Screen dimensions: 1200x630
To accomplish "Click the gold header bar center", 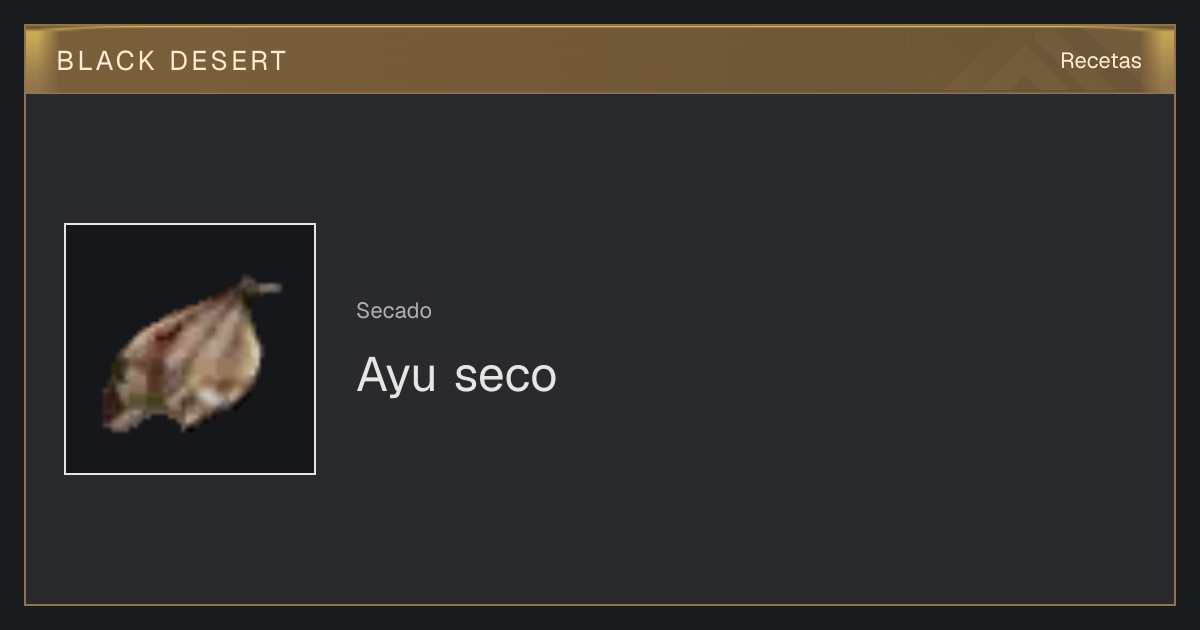I will (x=600, y=60).
